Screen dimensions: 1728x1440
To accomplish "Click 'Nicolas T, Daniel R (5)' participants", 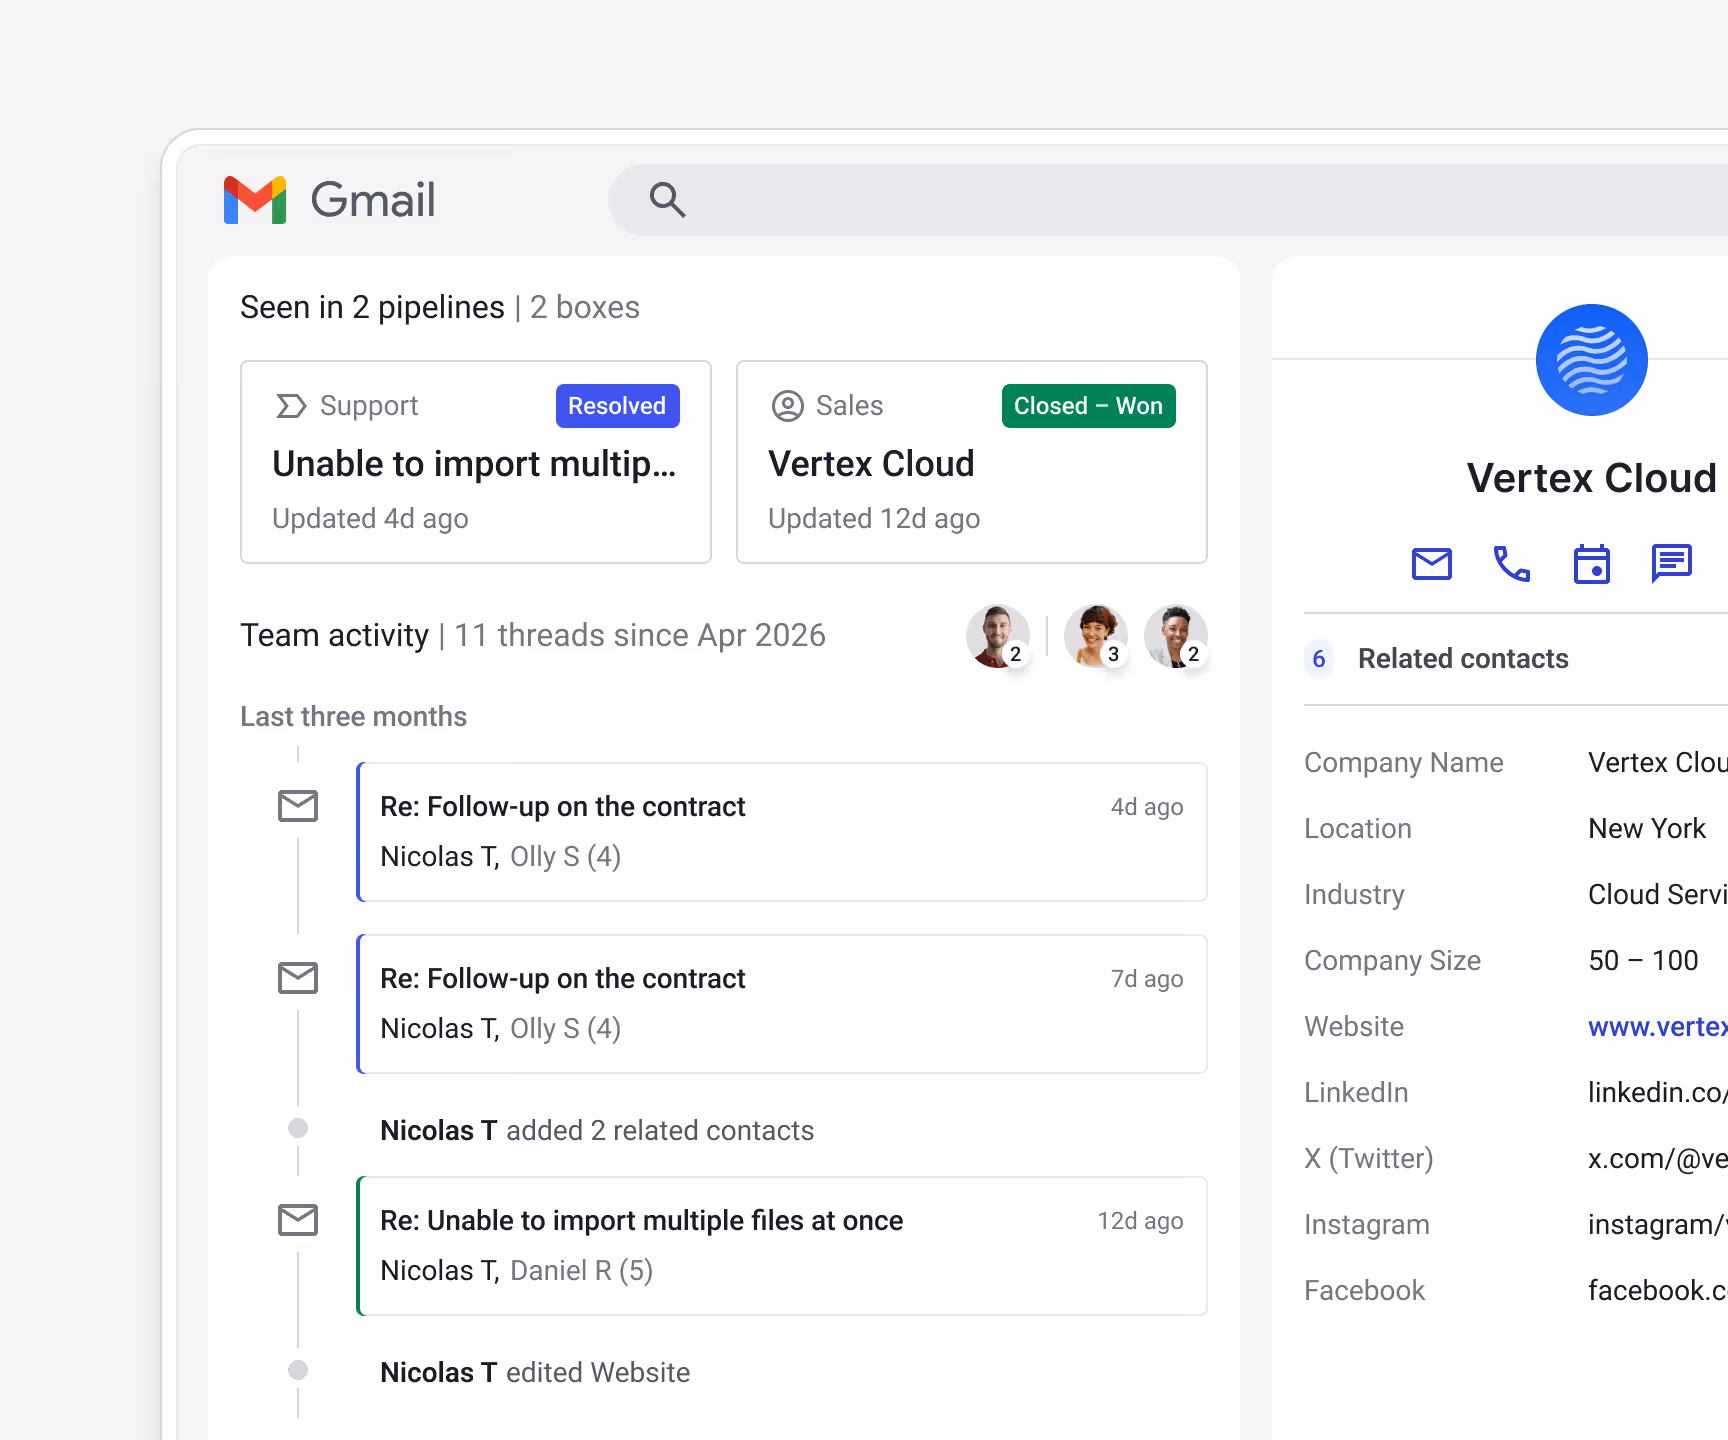I will pos(517,1271).
